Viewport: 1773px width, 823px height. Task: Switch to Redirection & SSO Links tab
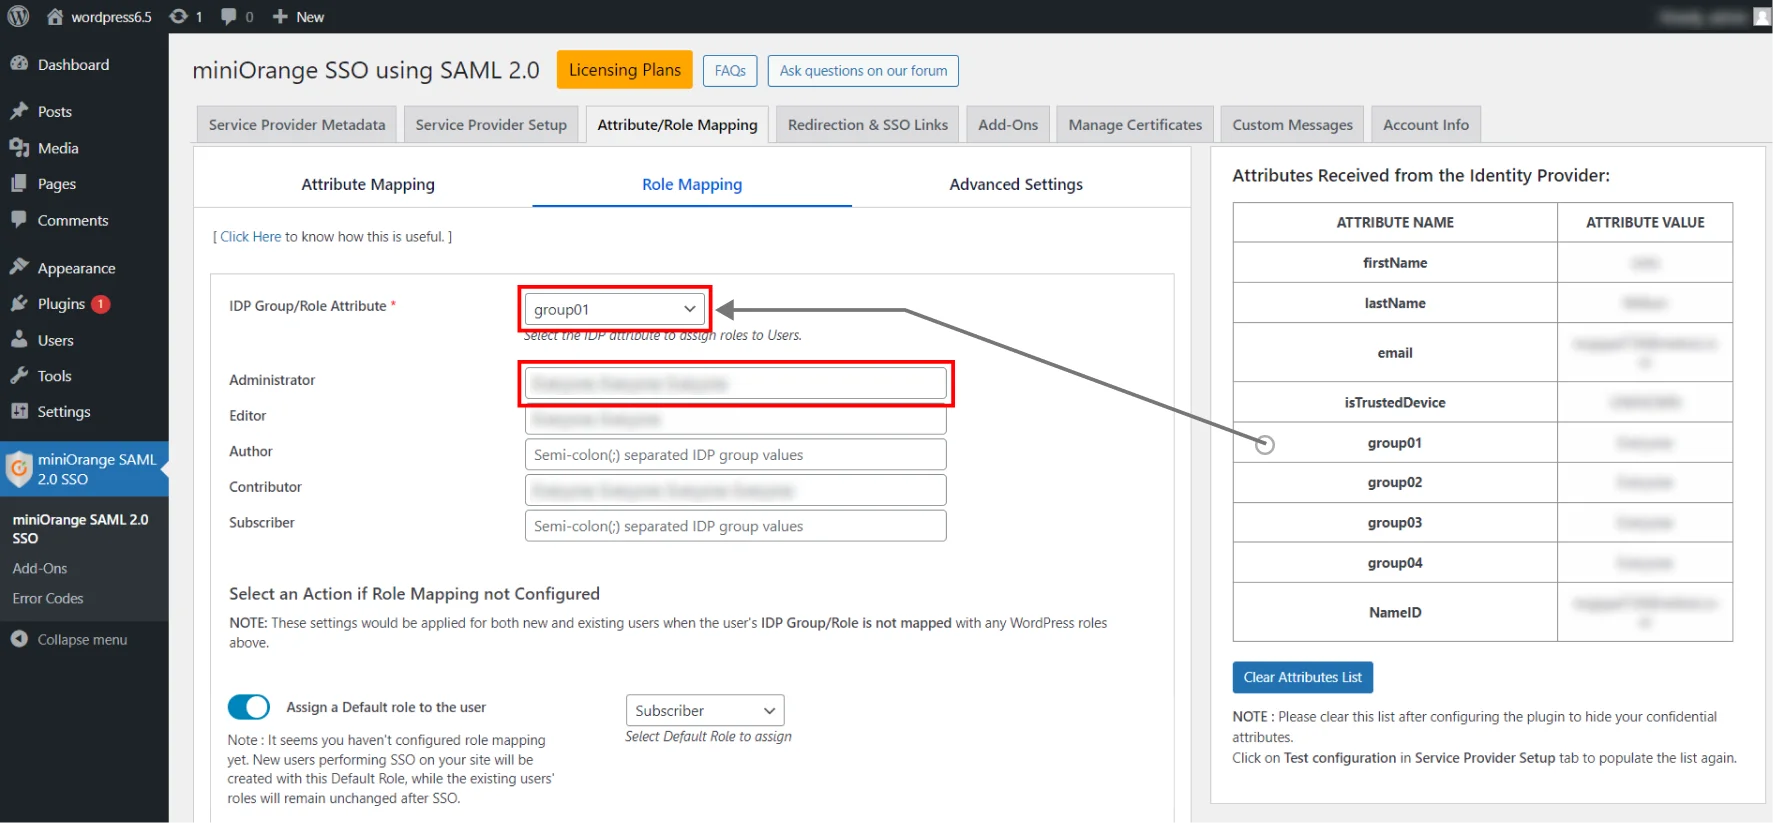coord(868,124)
